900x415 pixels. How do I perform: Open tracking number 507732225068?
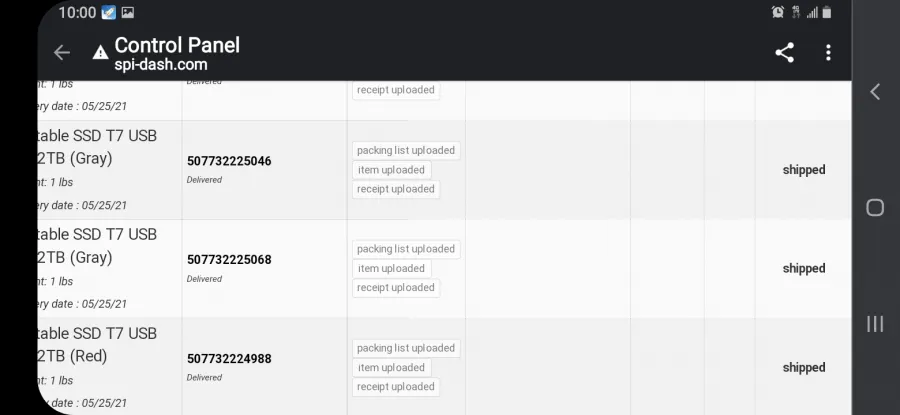coord(229,260)
